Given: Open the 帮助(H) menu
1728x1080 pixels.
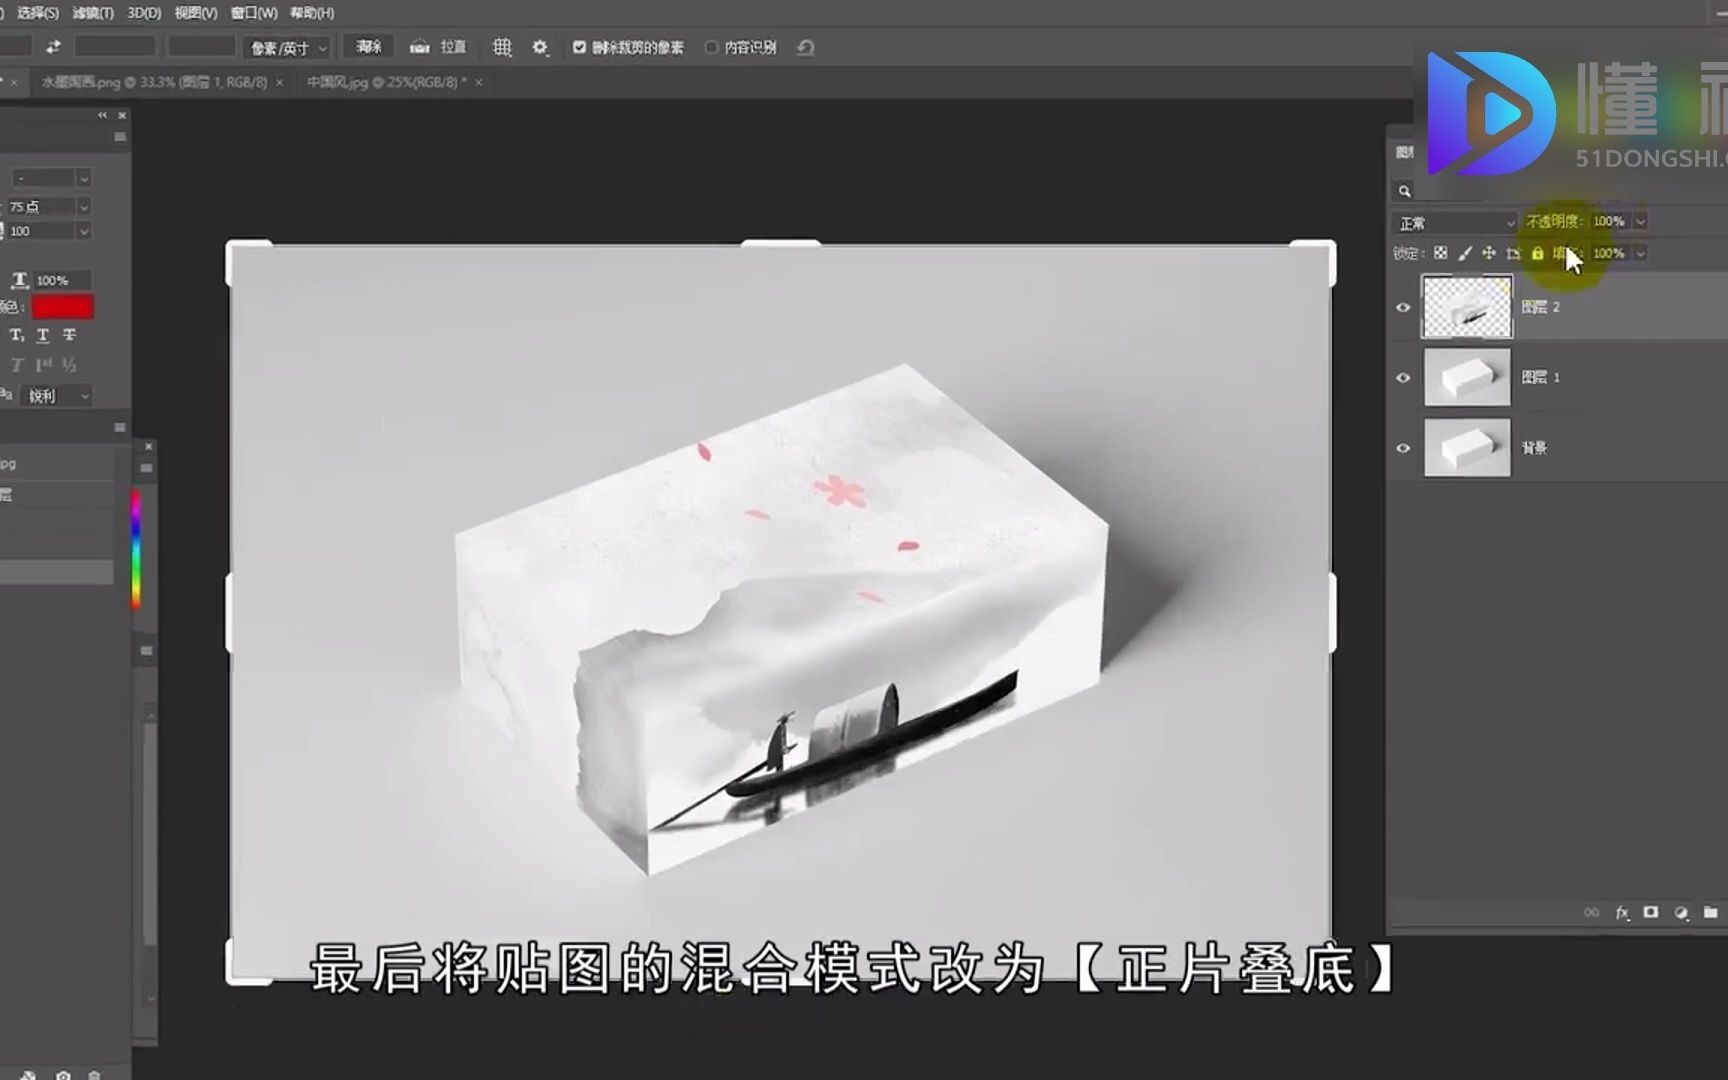Looking at the screenshot, I should (312, 13).
